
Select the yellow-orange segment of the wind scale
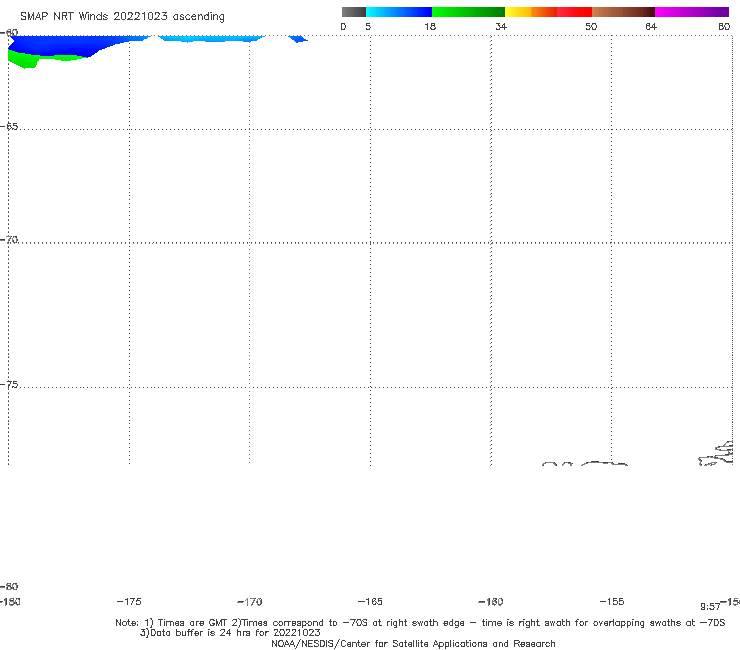pos(531,12)
